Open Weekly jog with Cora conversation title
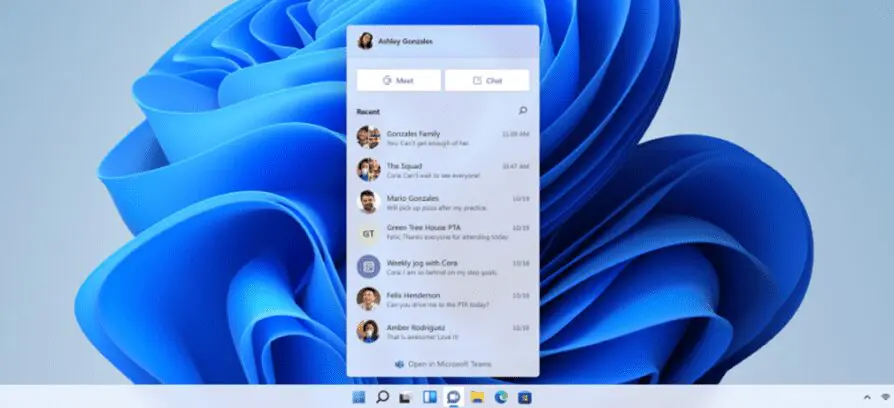 click(422, 263)
